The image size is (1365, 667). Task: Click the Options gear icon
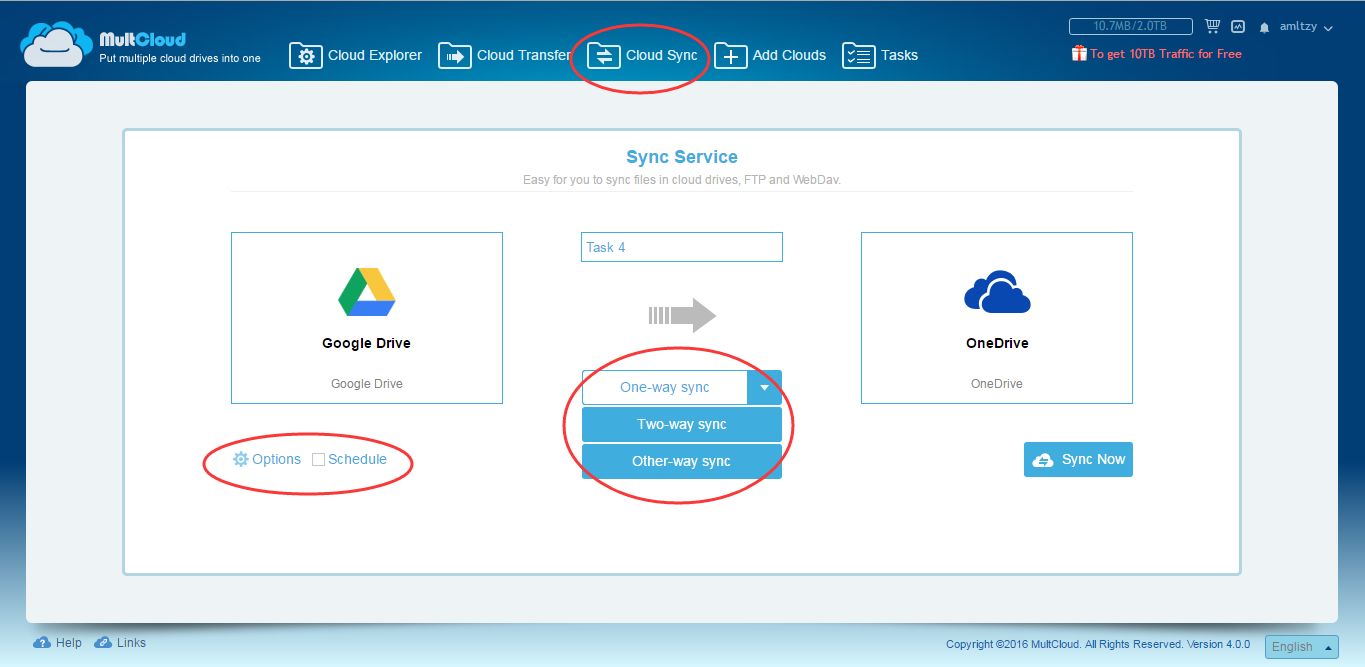point(241,459)
